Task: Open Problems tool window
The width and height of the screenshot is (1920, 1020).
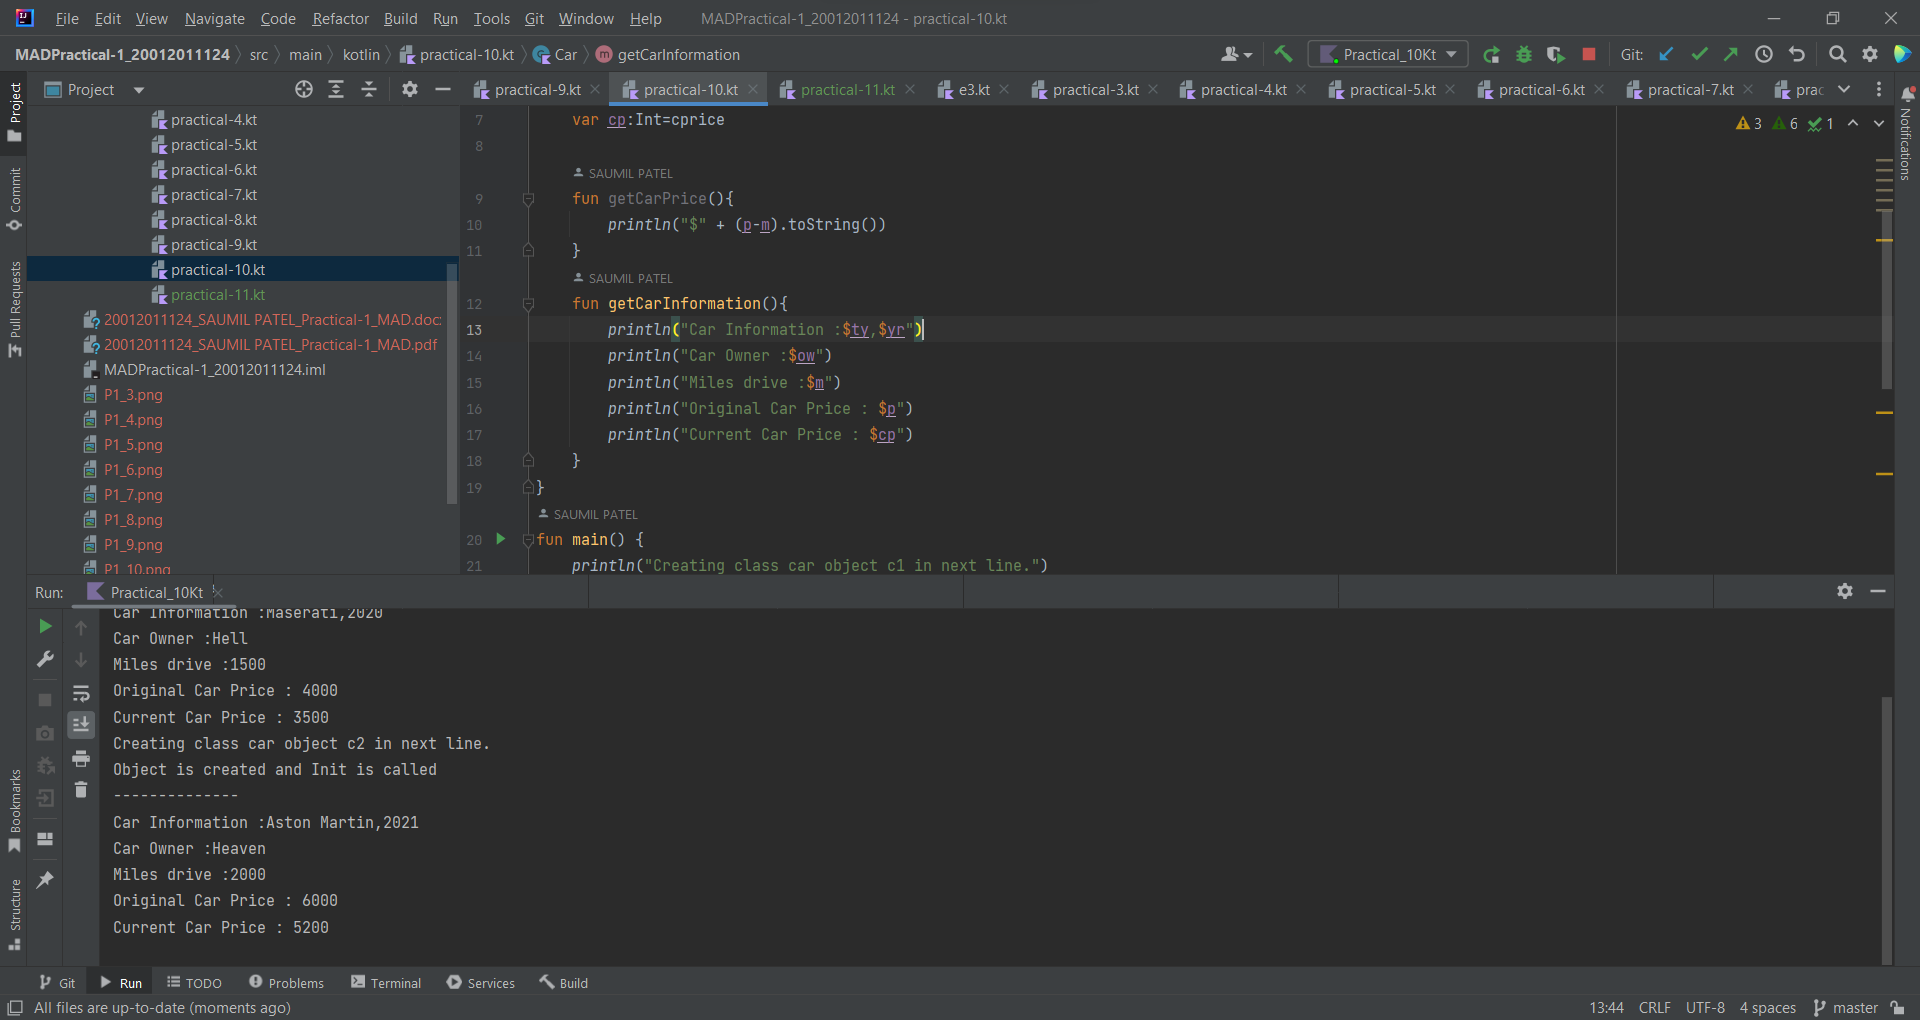Action: pyautogui.click(x=286, y=983)
